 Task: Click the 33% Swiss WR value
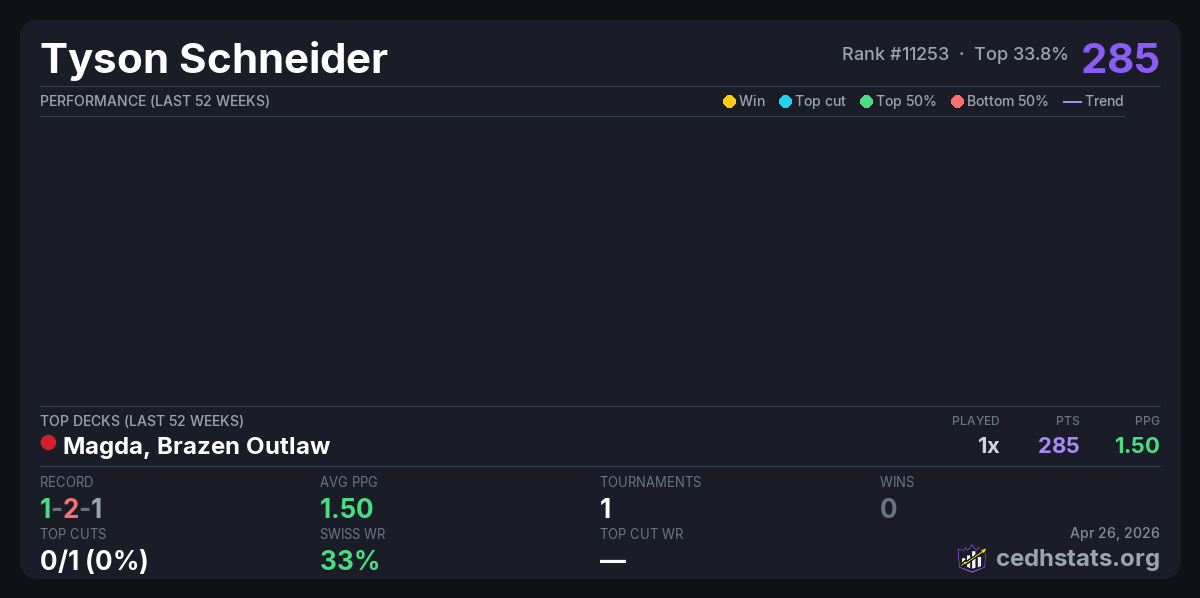point(349,561)
